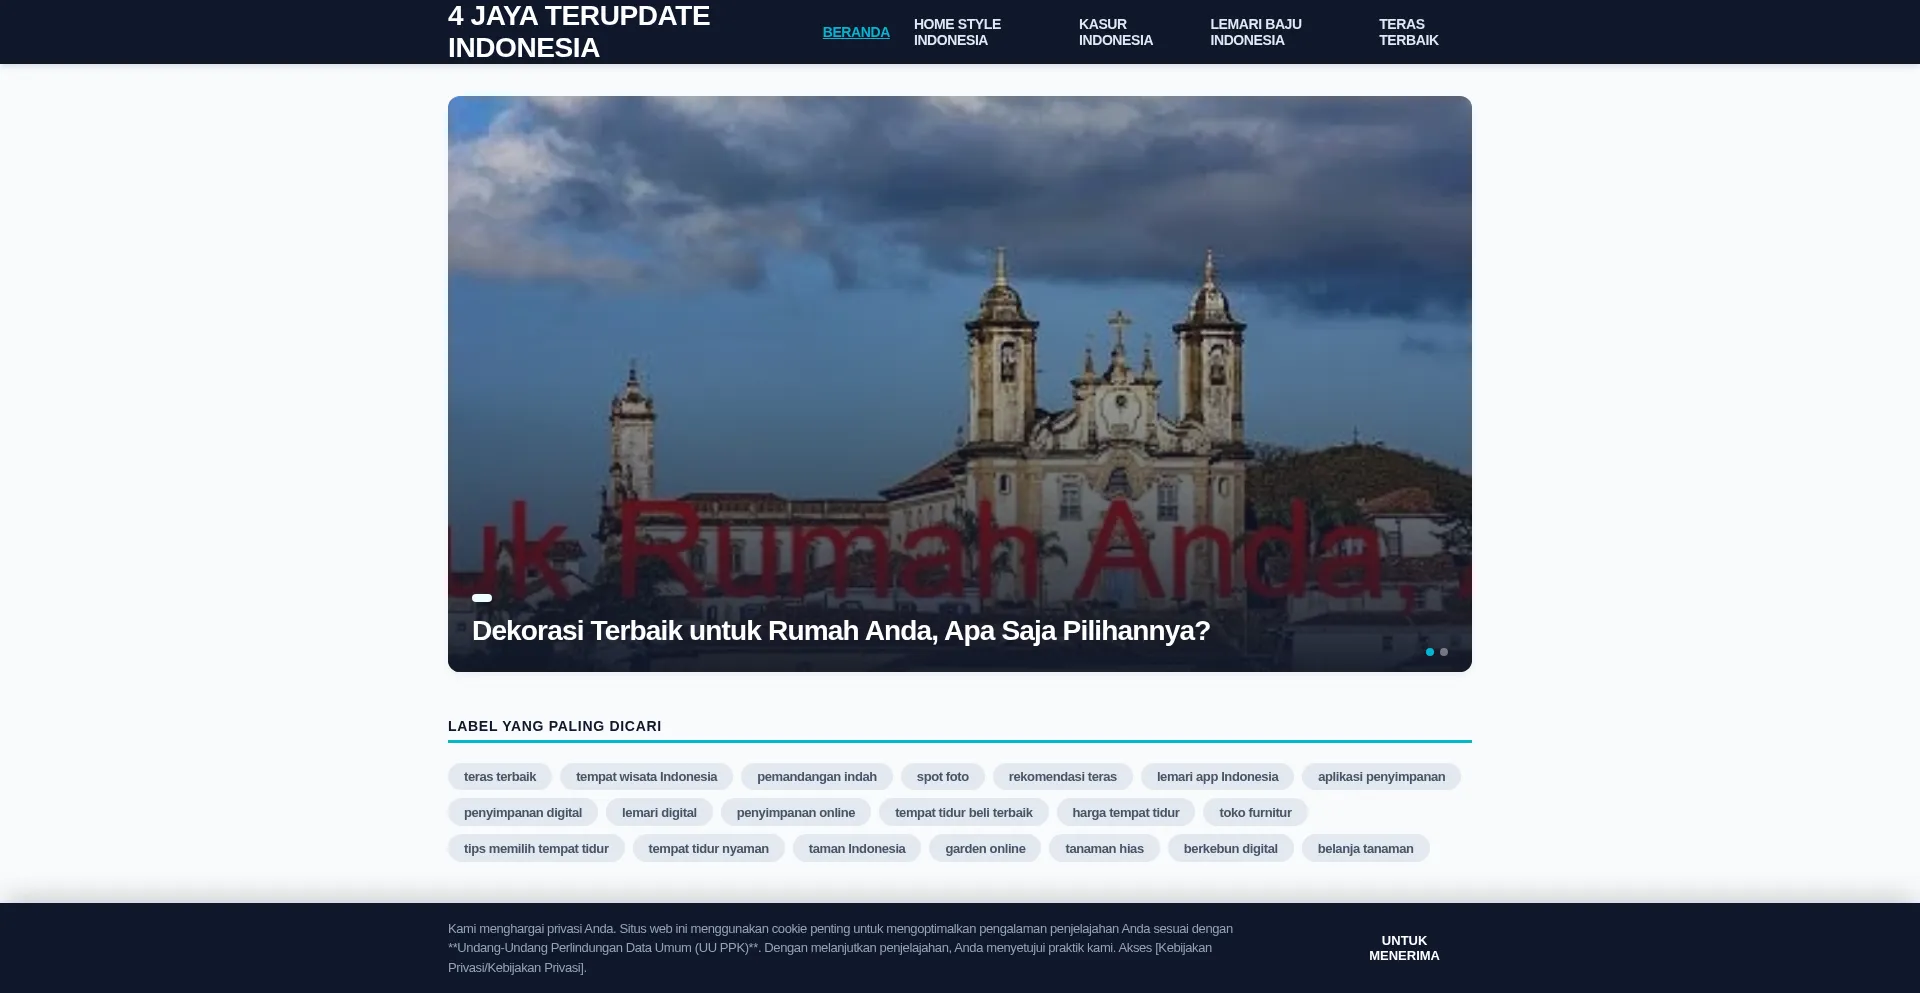Image resolution: width=1920 pixels, height=993 pixels.
Task: Choose the 'penyimpanan digital' tag
Action: tap(523, 813)
